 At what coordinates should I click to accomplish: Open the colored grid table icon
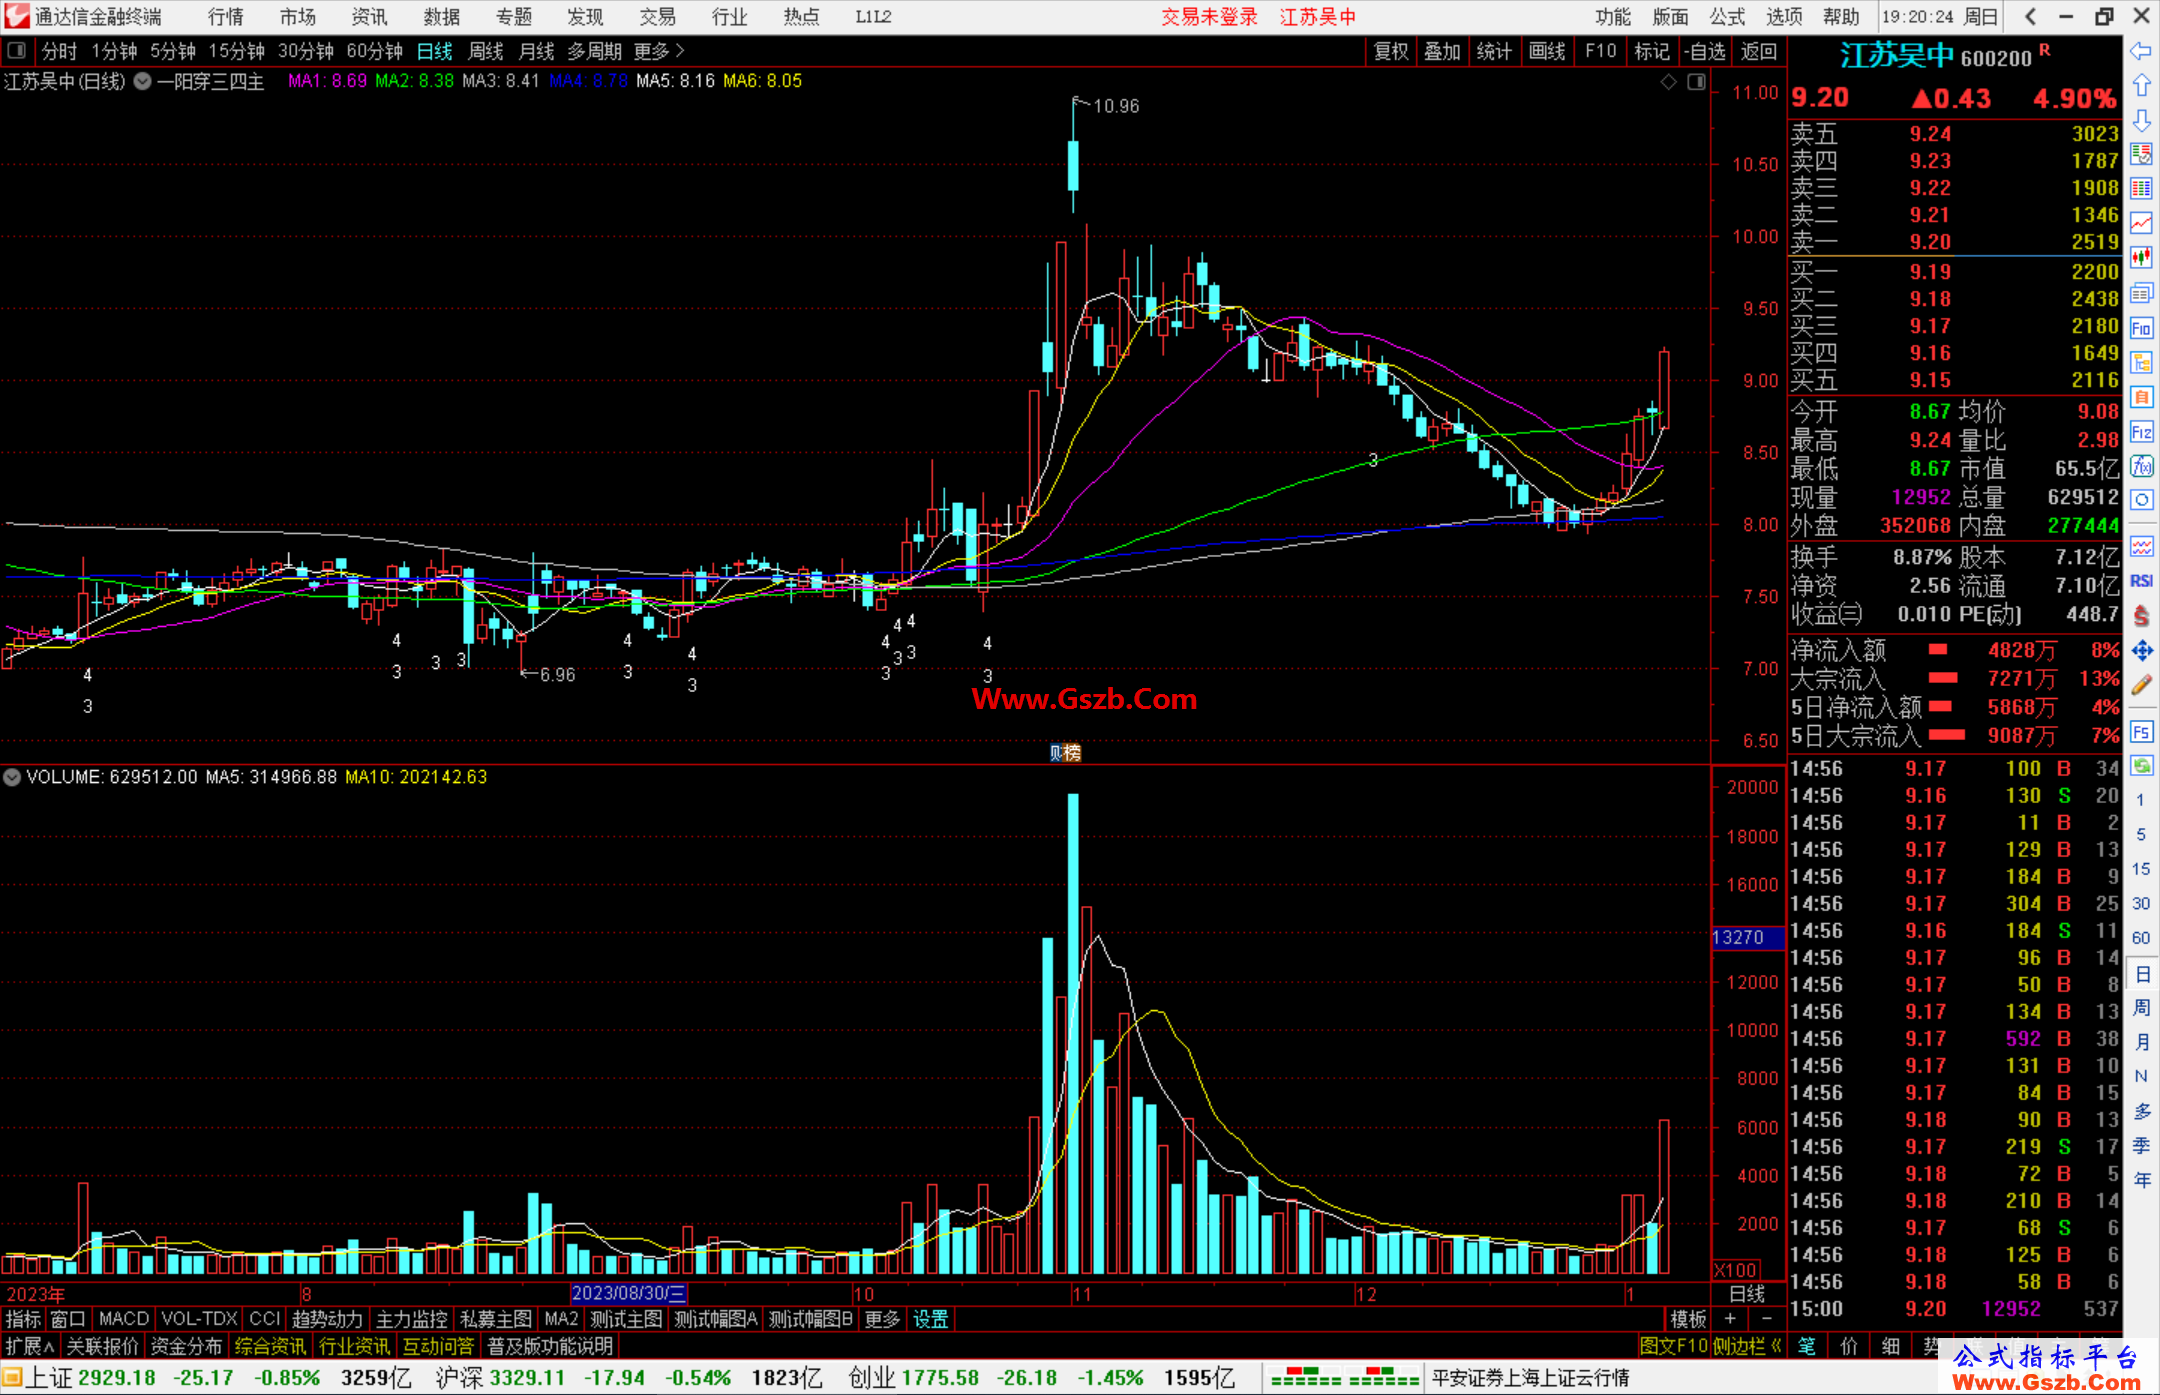pos(2141,189)
